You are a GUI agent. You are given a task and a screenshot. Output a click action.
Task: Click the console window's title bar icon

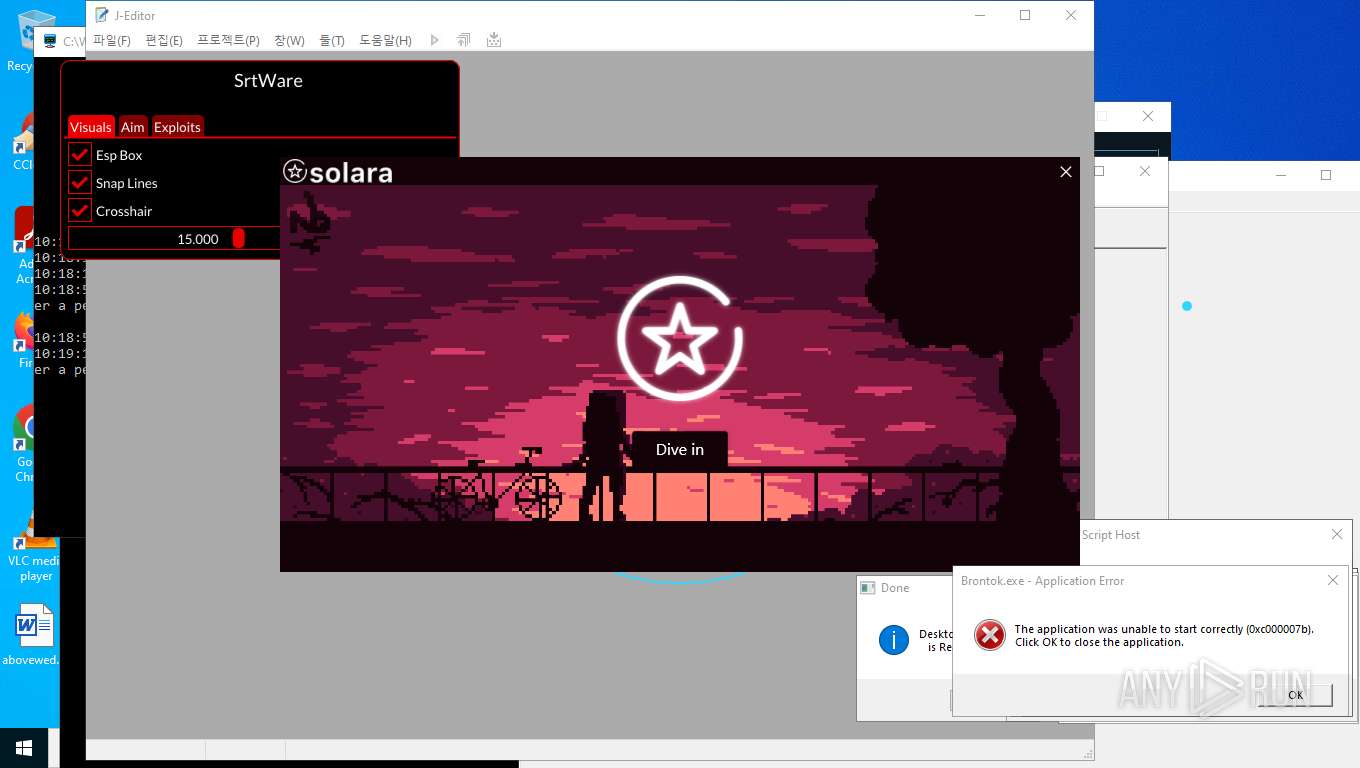click(x=49, y=41)
